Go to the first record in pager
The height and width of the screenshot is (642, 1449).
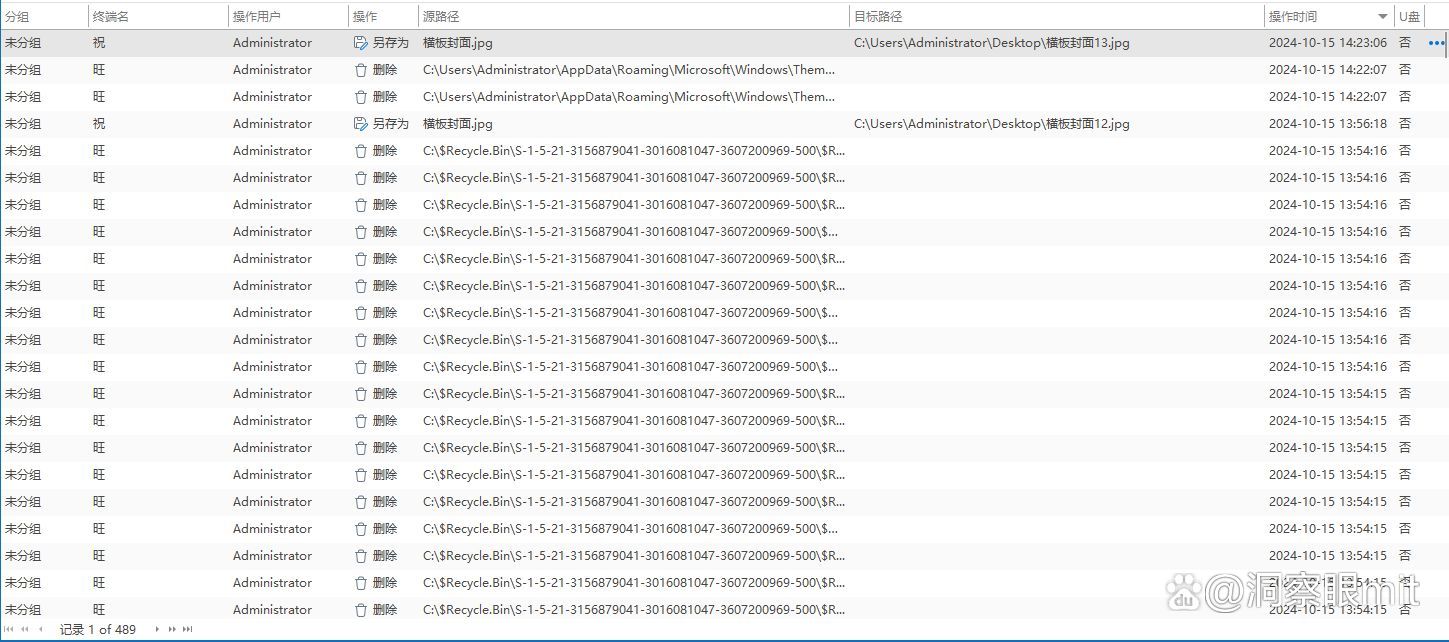pos(9,629)
